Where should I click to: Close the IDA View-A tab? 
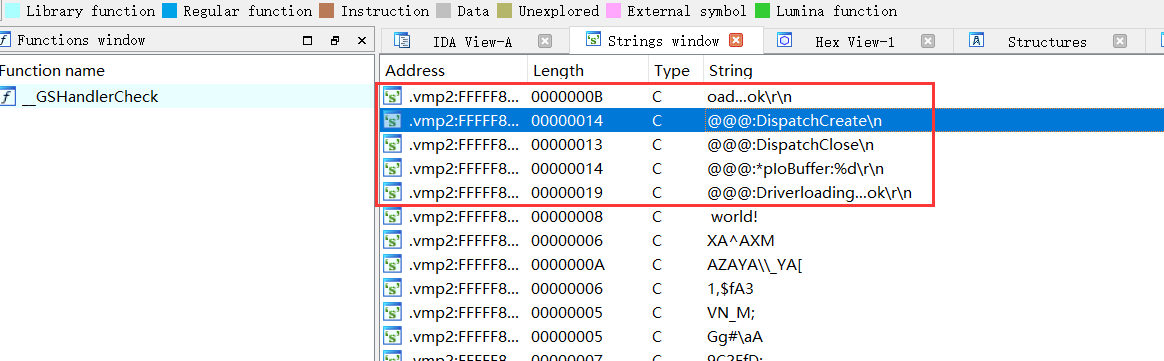coord(544,42)
